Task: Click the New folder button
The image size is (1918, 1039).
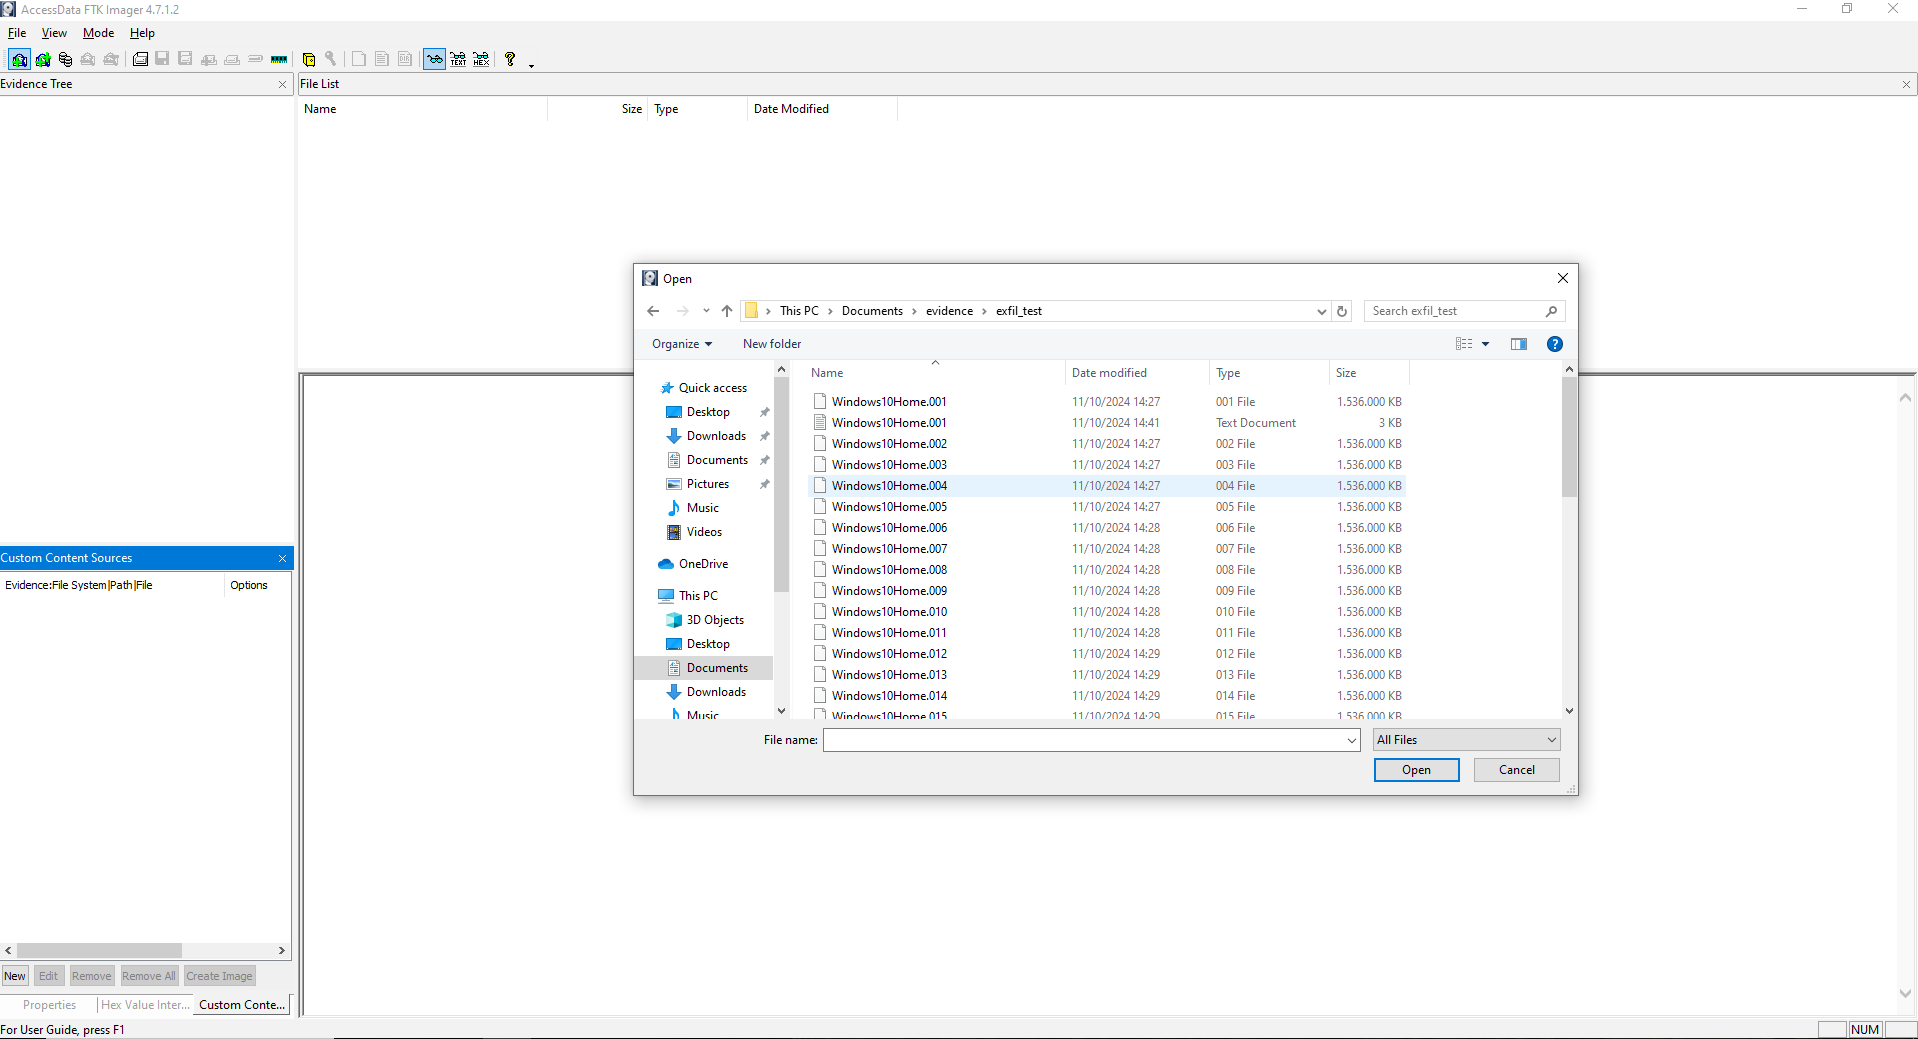Action: tap(771, 344)
